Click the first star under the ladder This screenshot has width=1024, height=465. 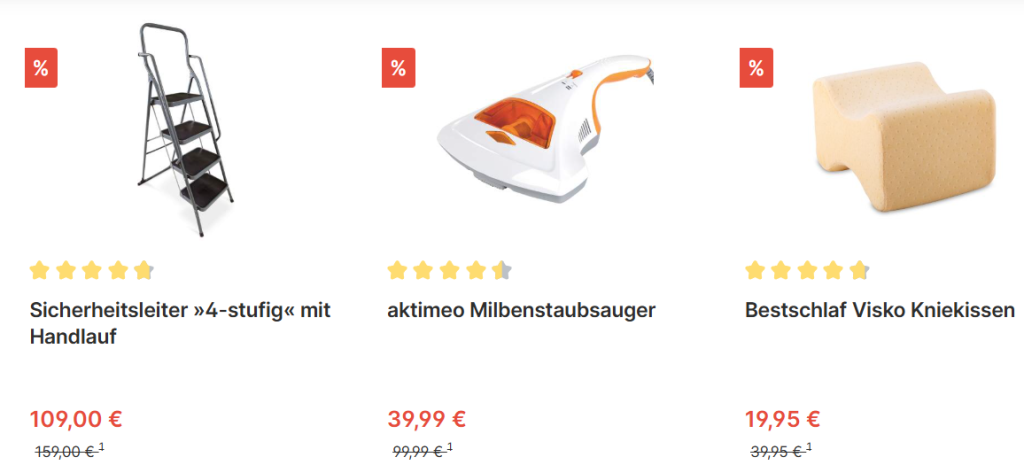(x=40, y=270)
